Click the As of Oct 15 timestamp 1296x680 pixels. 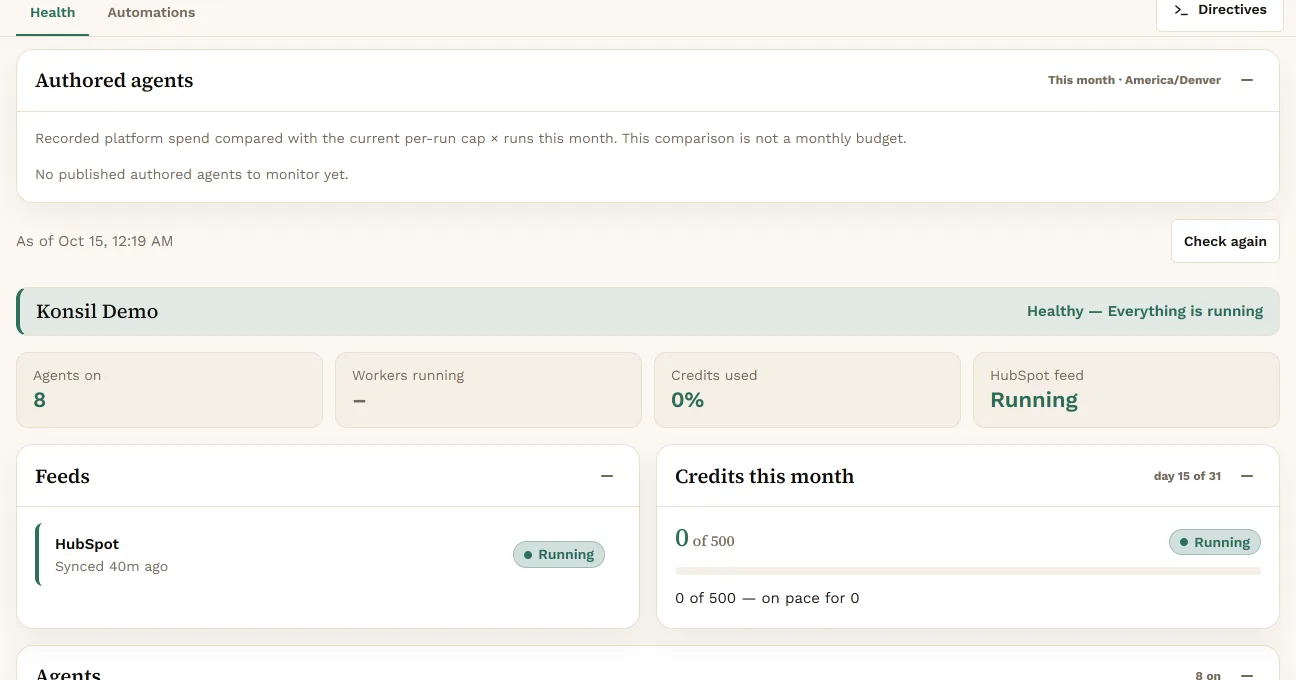(94, 241)
